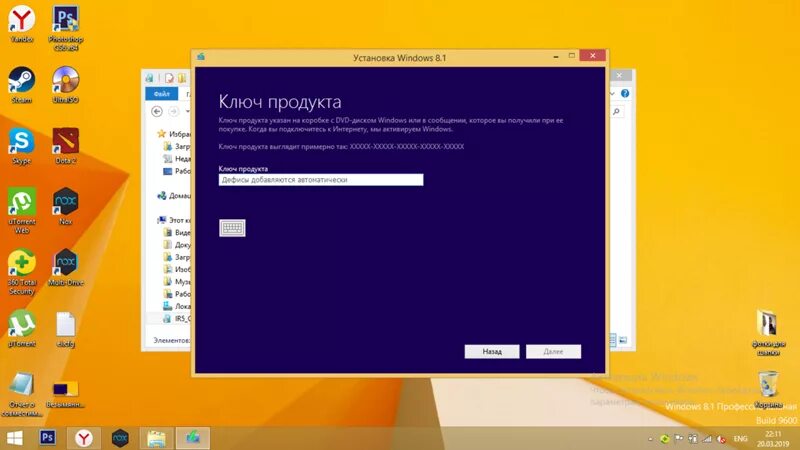Select Отчет о совместимости desktop file
Screen dimensions: 800x450
coord(21,394)
